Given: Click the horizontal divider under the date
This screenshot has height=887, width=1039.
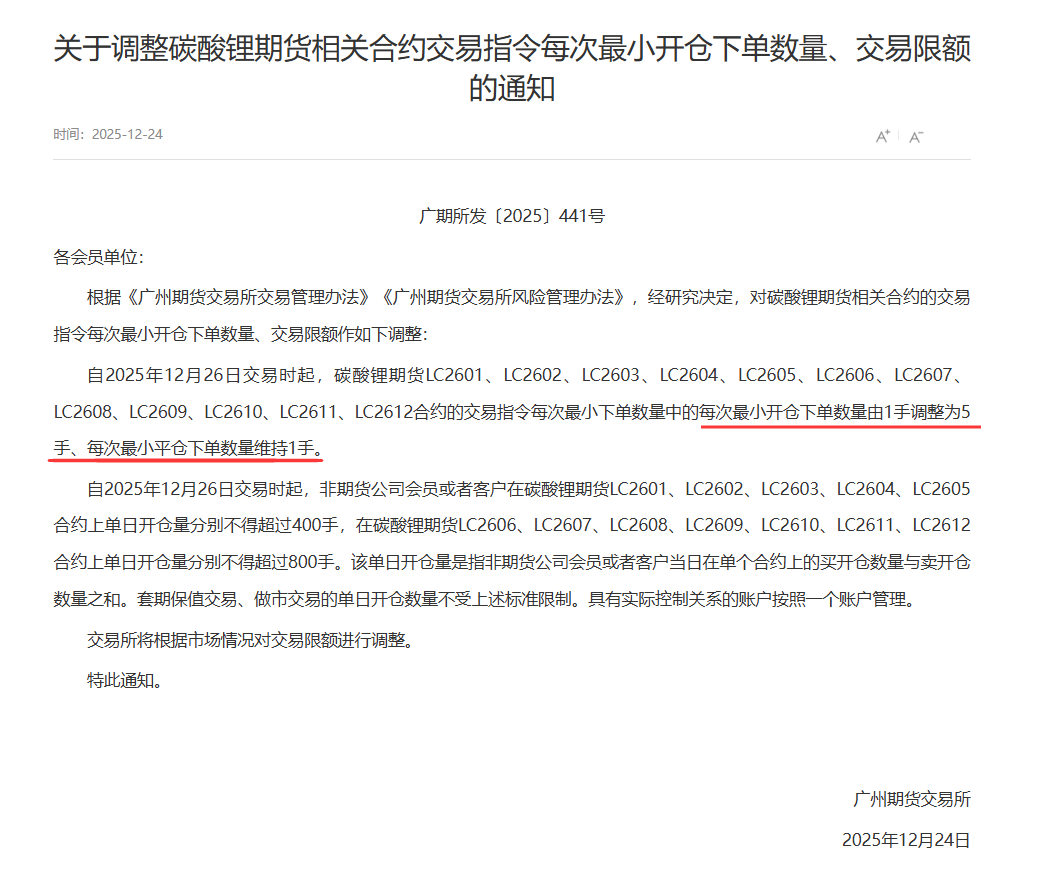Looking at the screenshot, I should tap(512, 159).
